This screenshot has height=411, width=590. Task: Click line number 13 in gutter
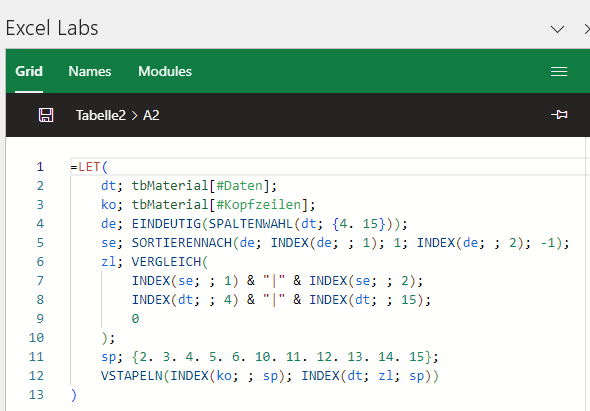coord(36,395)
